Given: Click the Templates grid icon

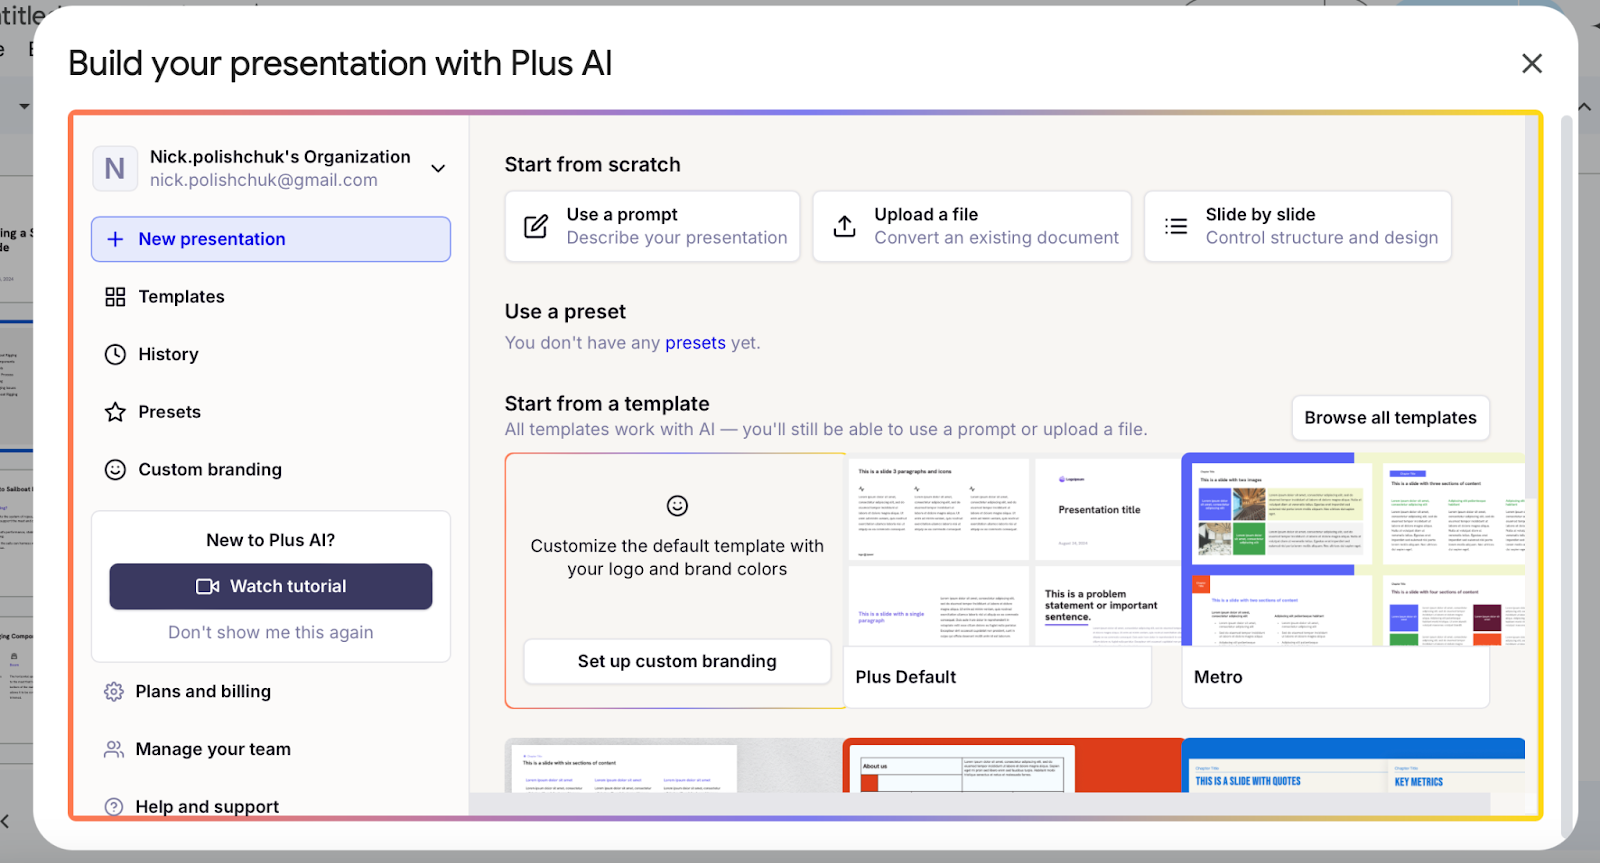Looking at the screenshot, I should coord(115,297).
